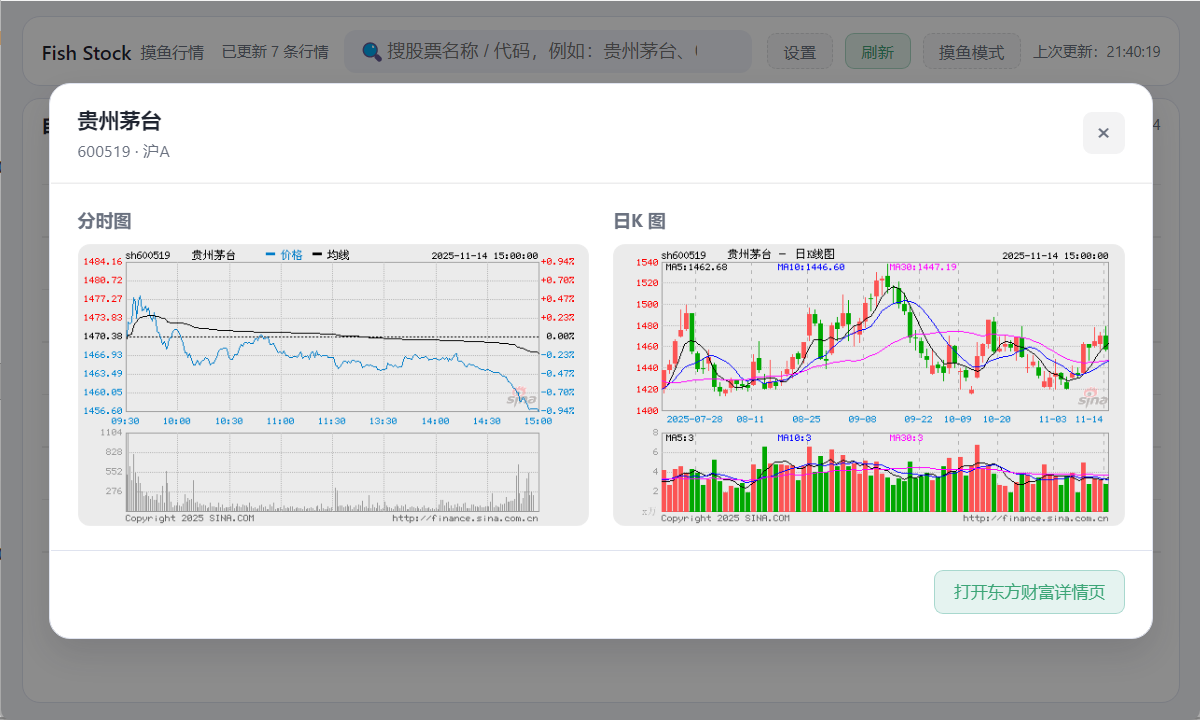Open the 设置 settings button
This screenshot has height=720, width=1200.
799,52
